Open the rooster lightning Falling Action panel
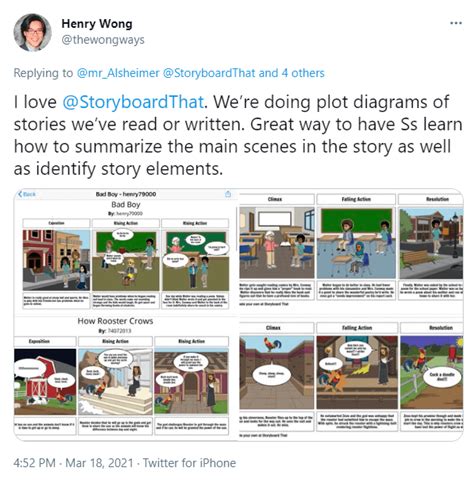This screenshot has height=487, width=474. 357,372
